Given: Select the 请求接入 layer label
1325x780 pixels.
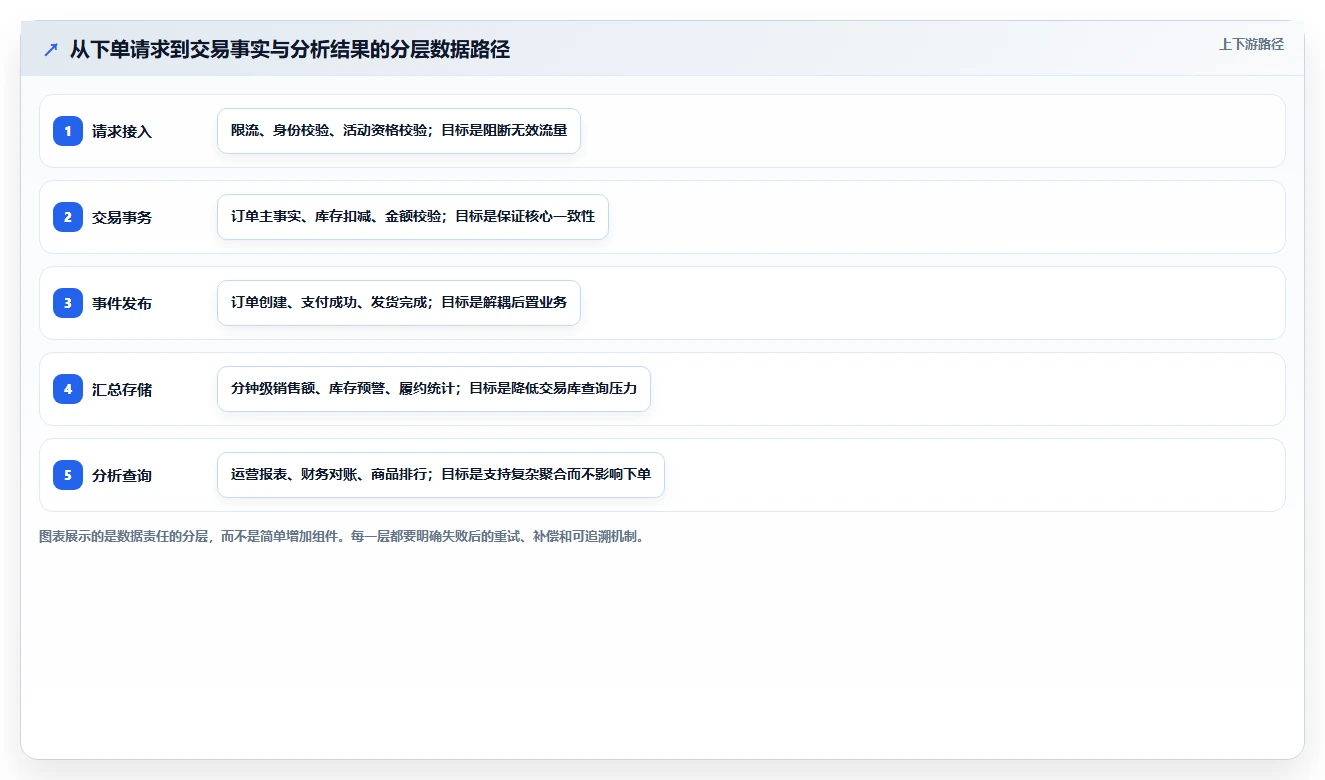Looking at the screenshot, I should coord(122,131).
